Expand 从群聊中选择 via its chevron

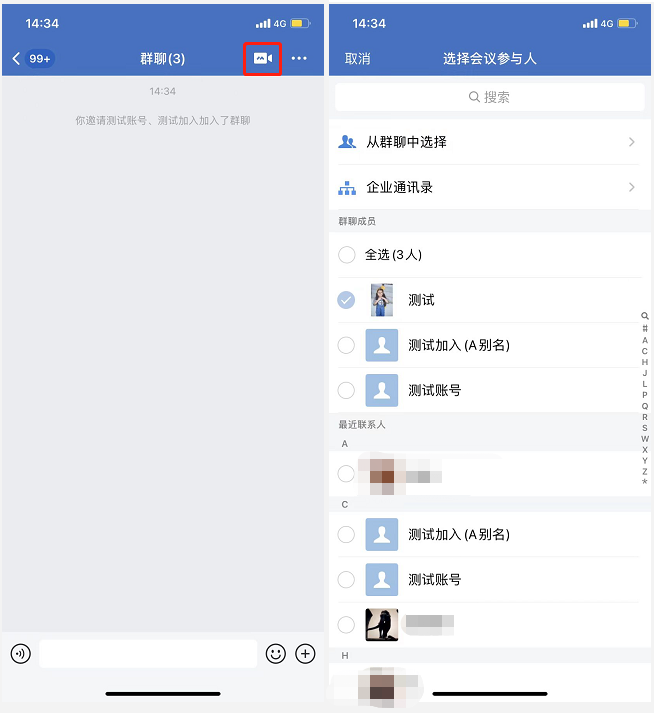pos(632,142)
